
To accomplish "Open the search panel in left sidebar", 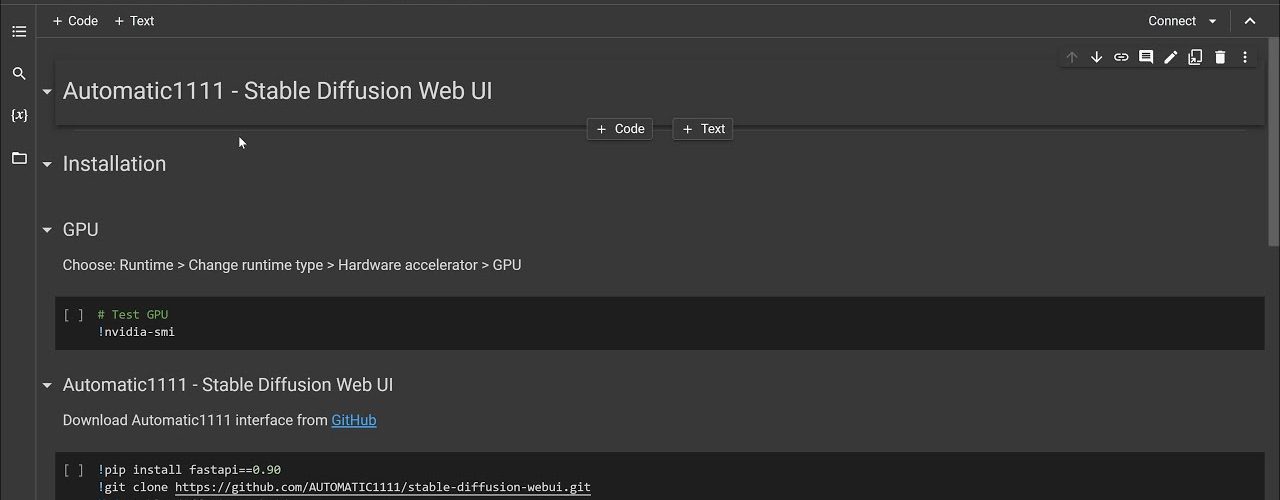I will (19, 74).
